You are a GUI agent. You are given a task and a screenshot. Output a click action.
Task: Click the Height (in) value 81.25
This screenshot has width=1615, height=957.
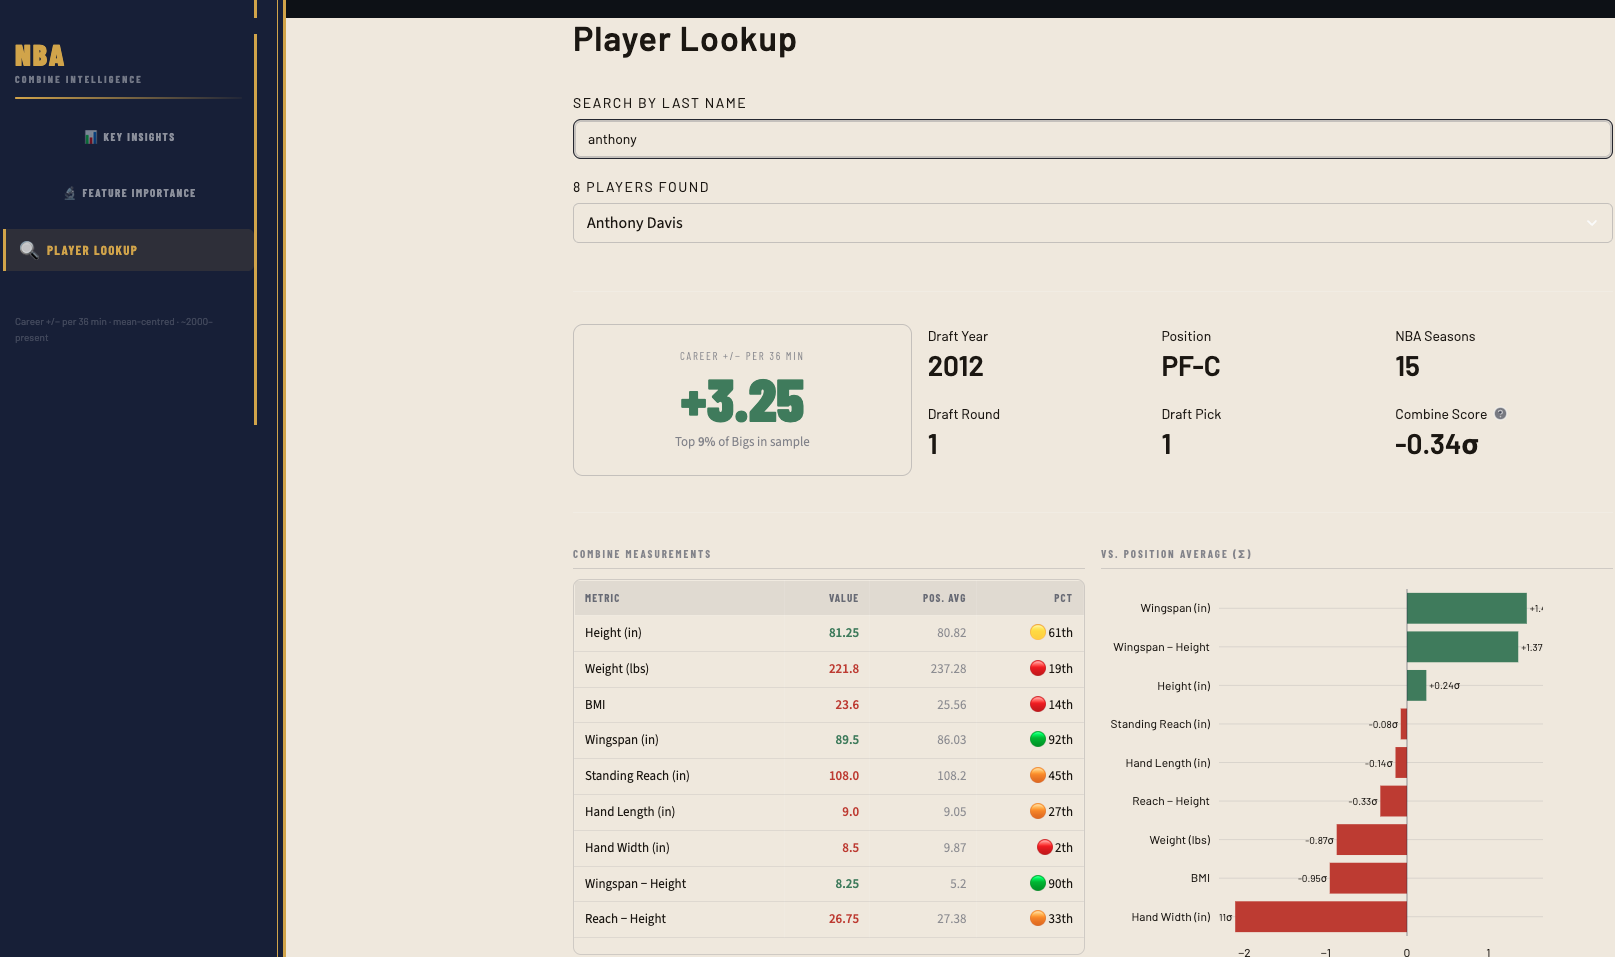click(844, 633)
